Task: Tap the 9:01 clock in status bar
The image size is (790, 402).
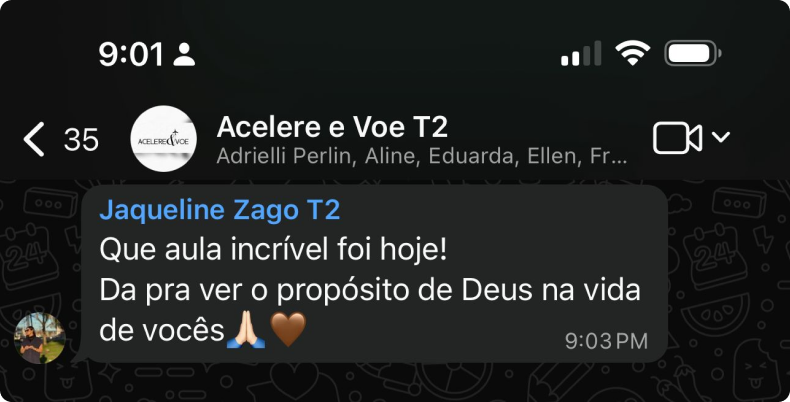Action: pos(131,54)
